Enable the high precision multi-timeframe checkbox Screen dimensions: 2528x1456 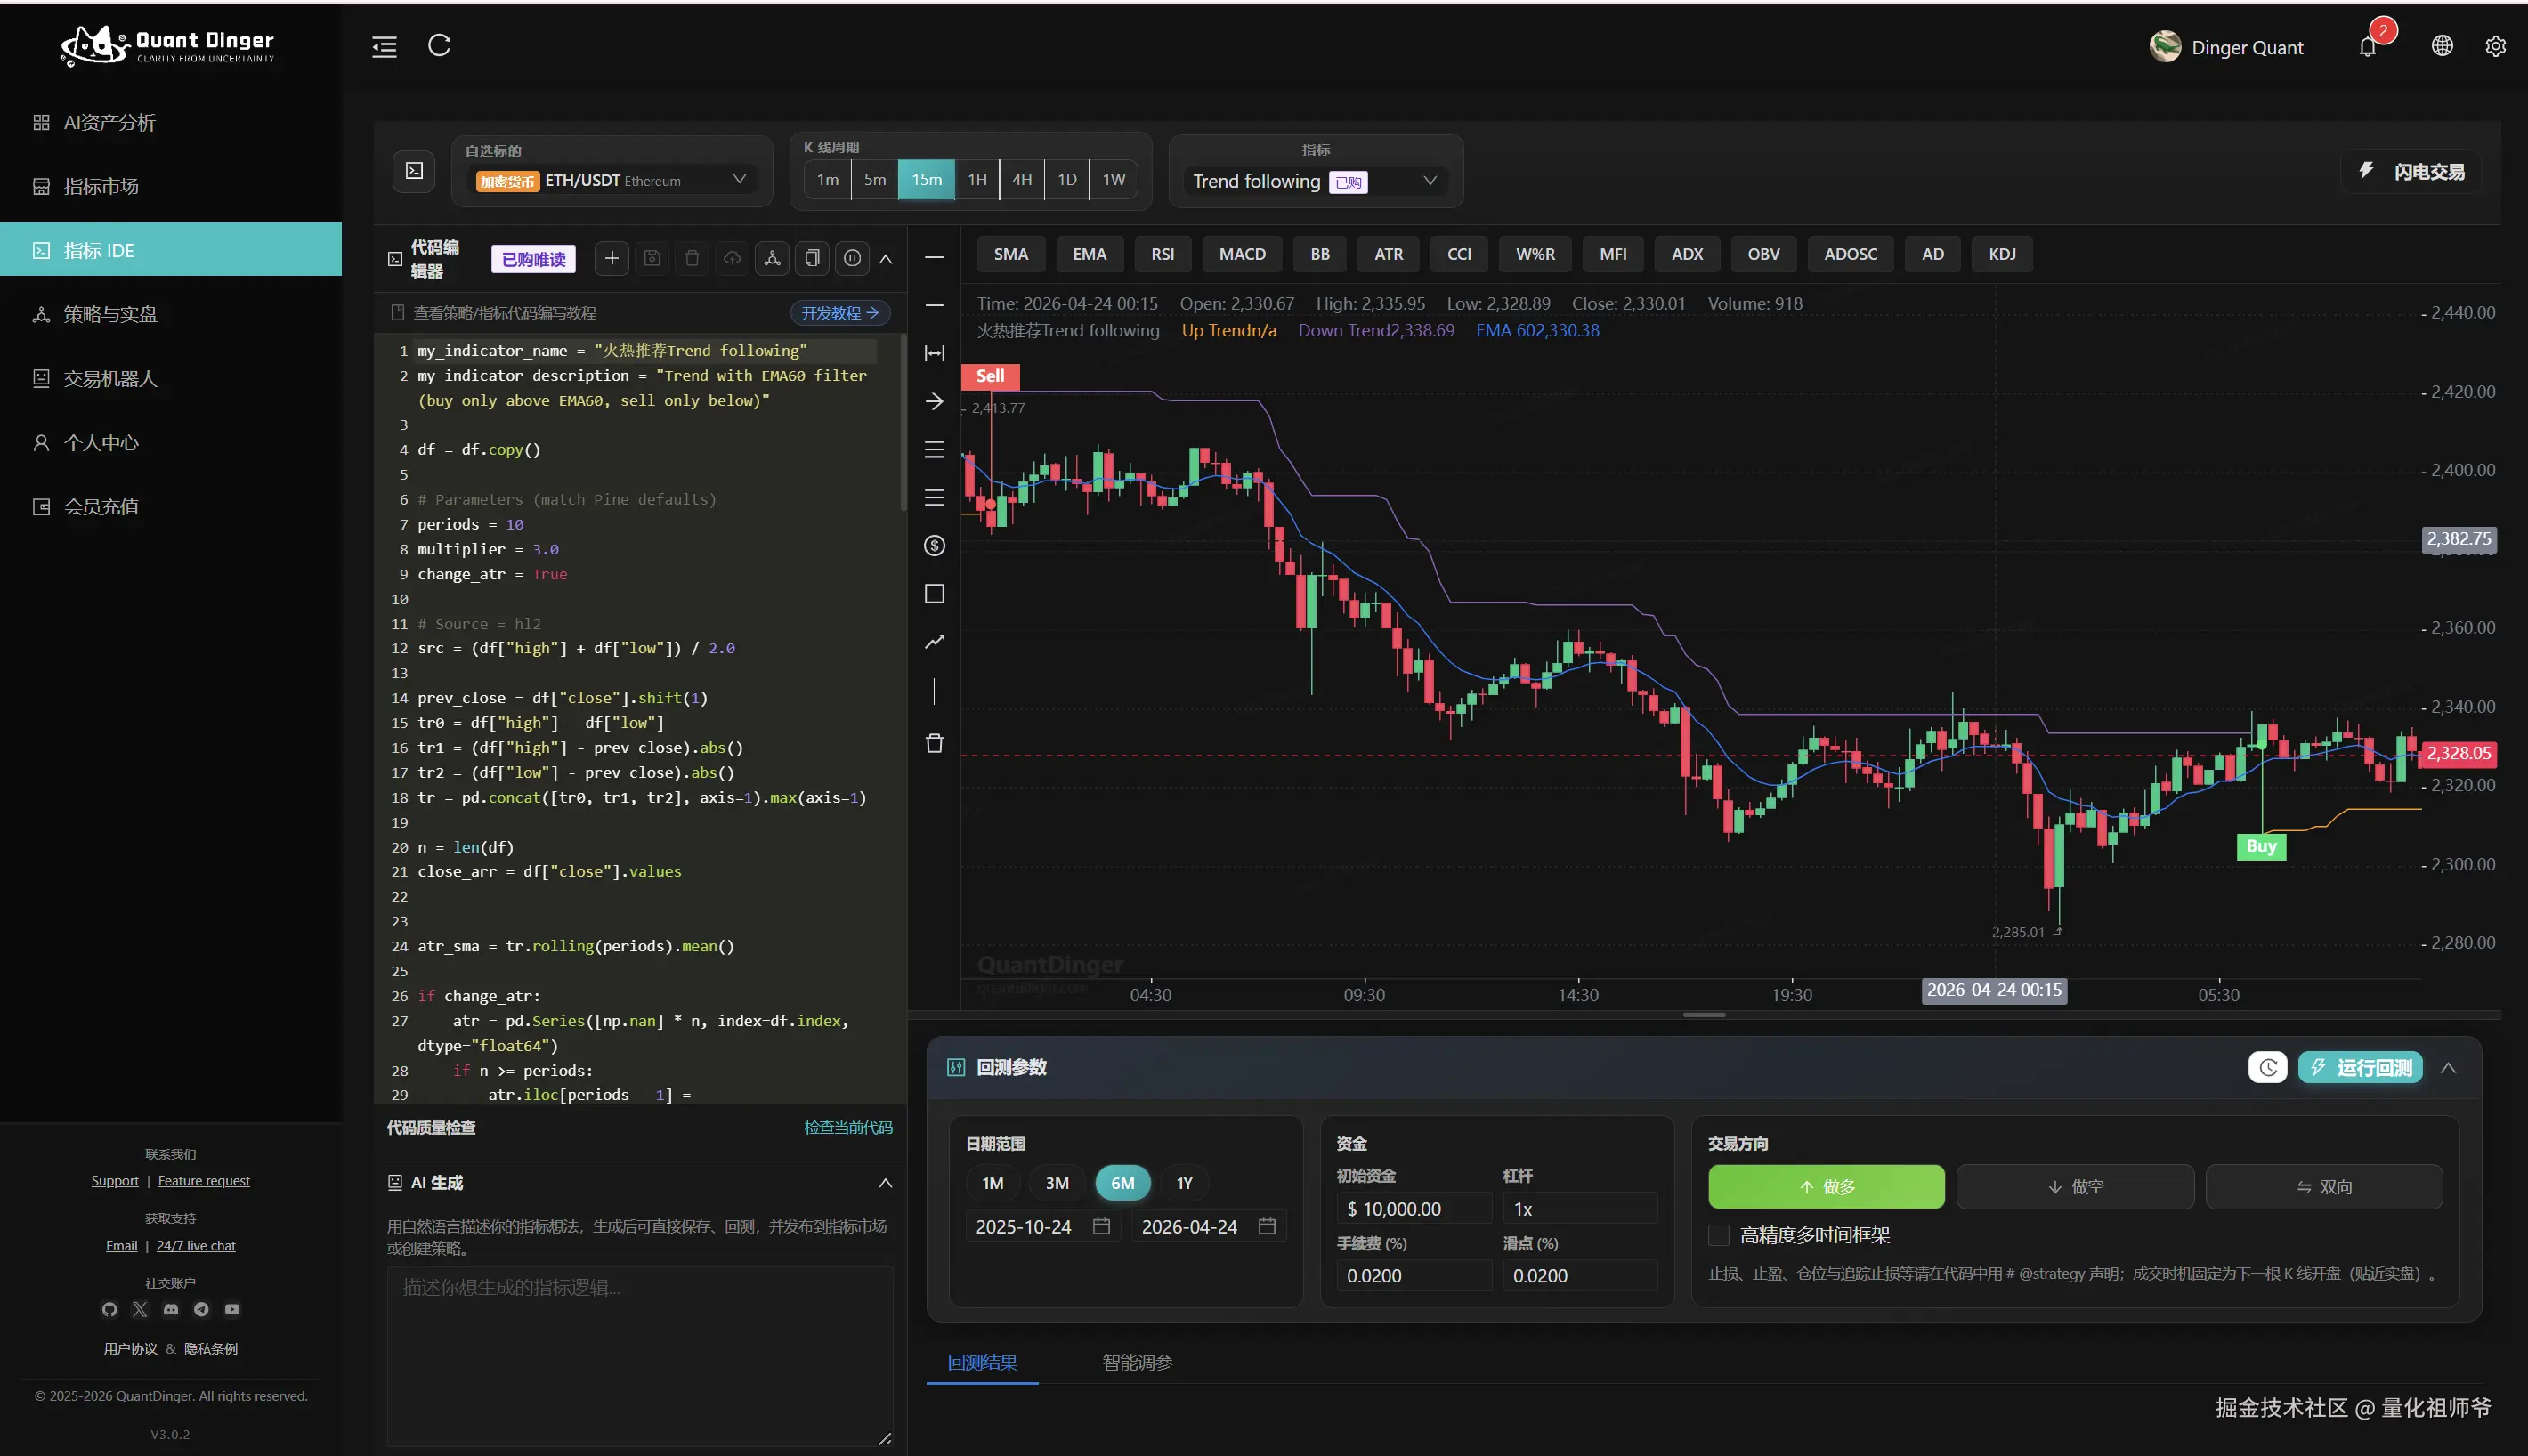[1719, 1235]
